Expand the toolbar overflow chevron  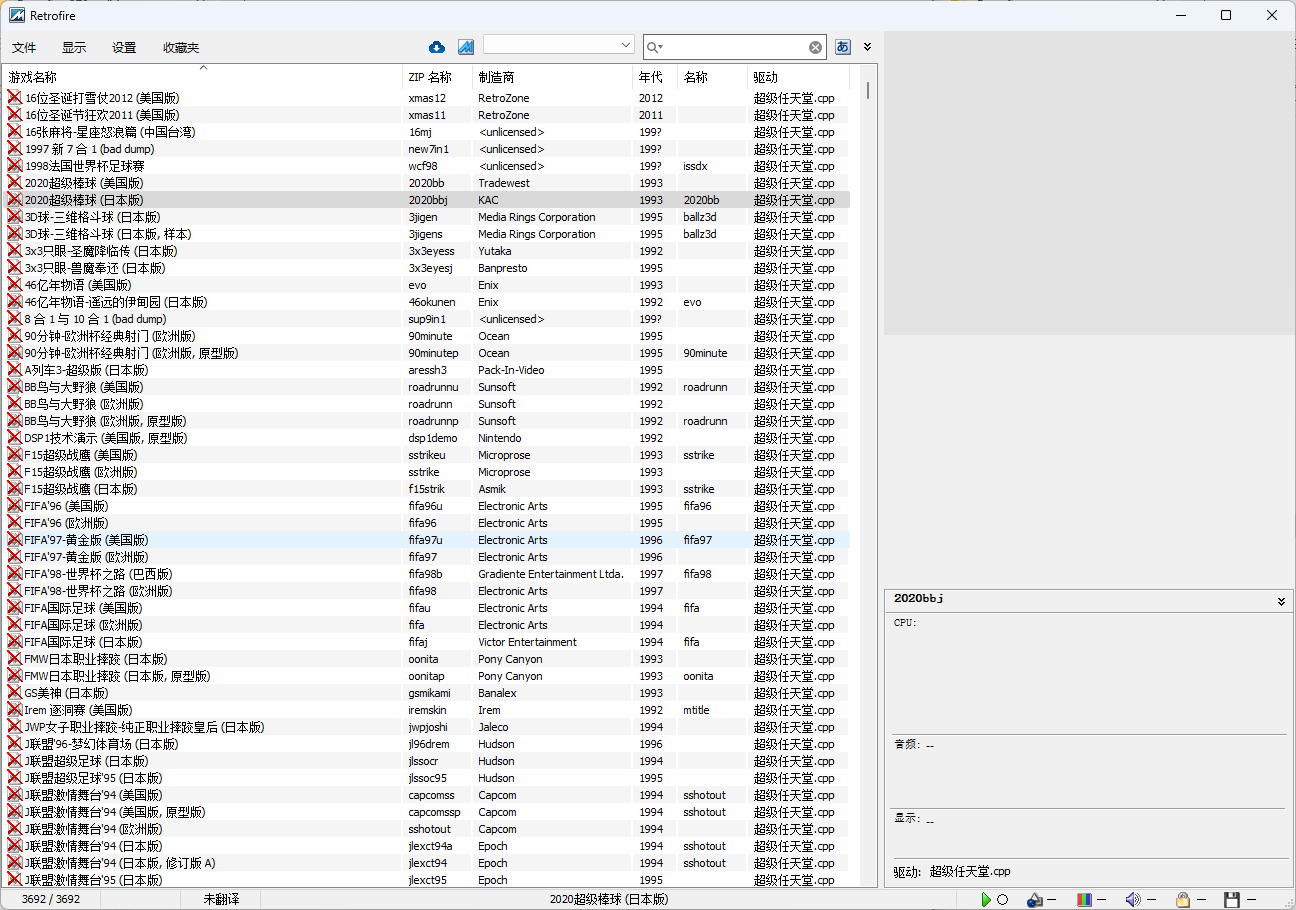[868, 47]
